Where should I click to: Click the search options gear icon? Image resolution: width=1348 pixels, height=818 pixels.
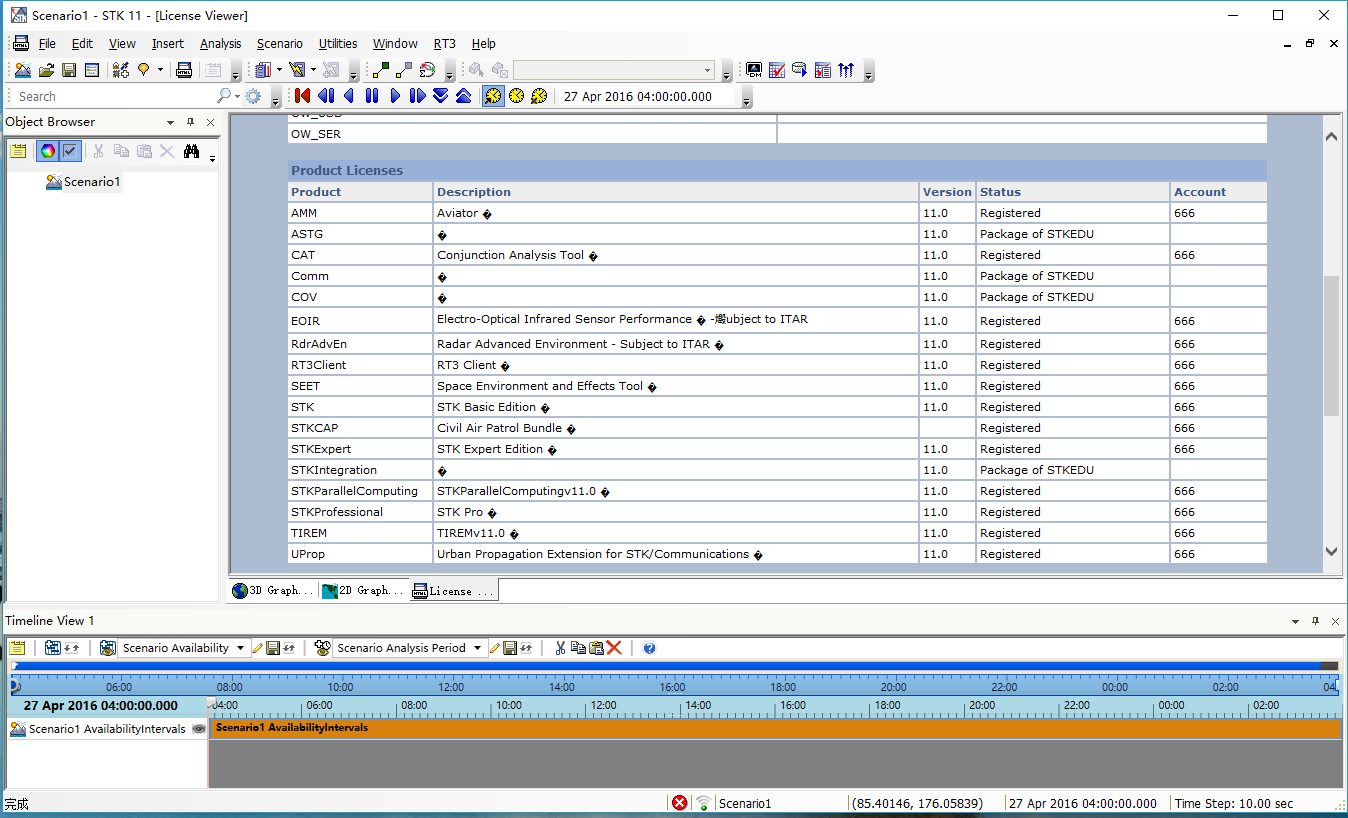coord(253,96)
